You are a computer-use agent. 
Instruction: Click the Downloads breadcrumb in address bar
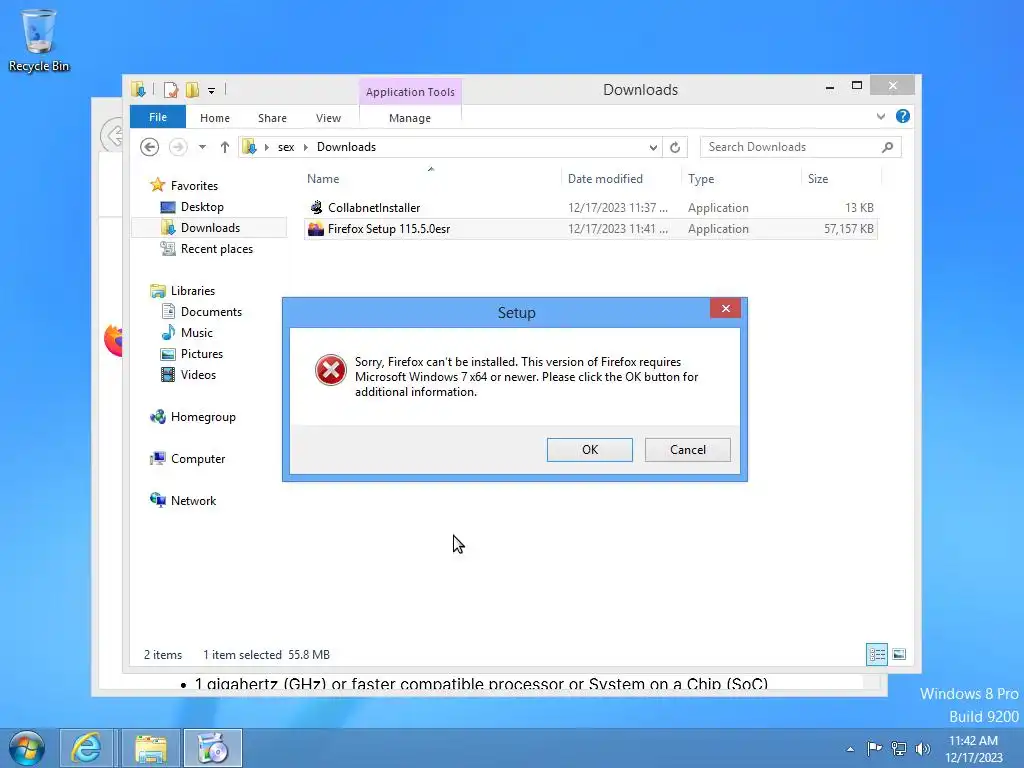pyautogui.click(x=346, y=147)
